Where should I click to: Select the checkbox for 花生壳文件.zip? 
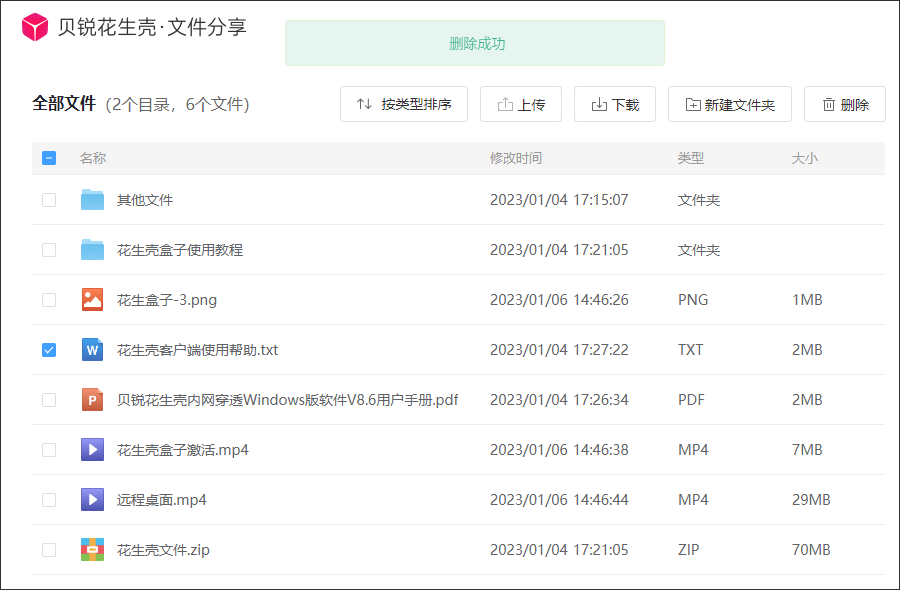click(49, 550)
